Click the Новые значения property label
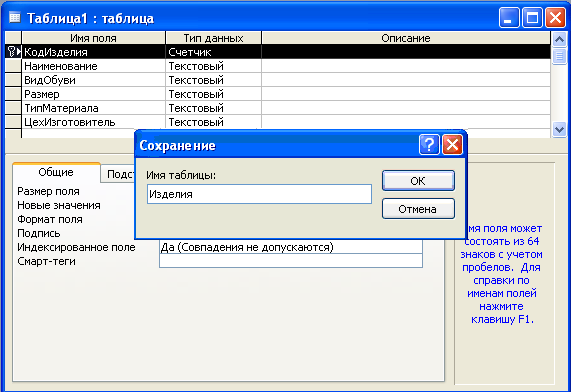The width and height of the screenshot is (571, 392). [x=59, y=205]
